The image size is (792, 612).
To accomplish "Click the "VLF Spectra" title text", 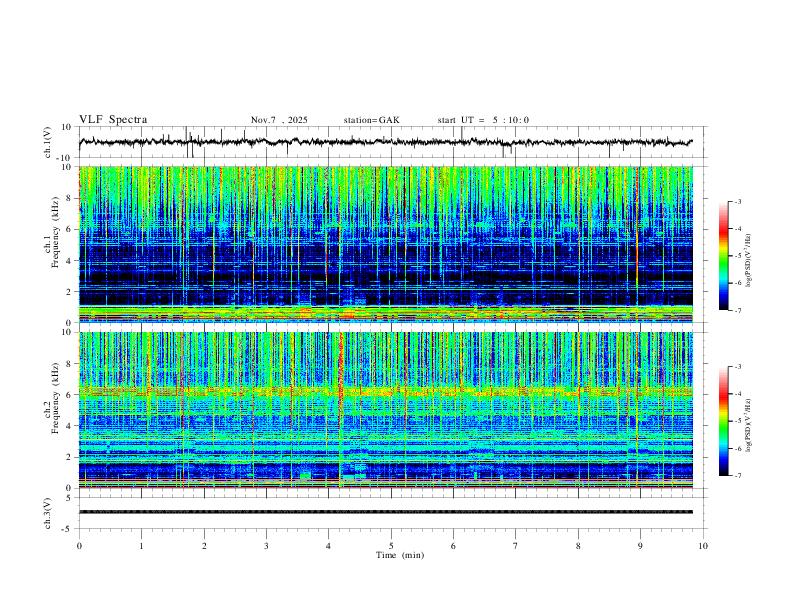I will coord(113,120).
